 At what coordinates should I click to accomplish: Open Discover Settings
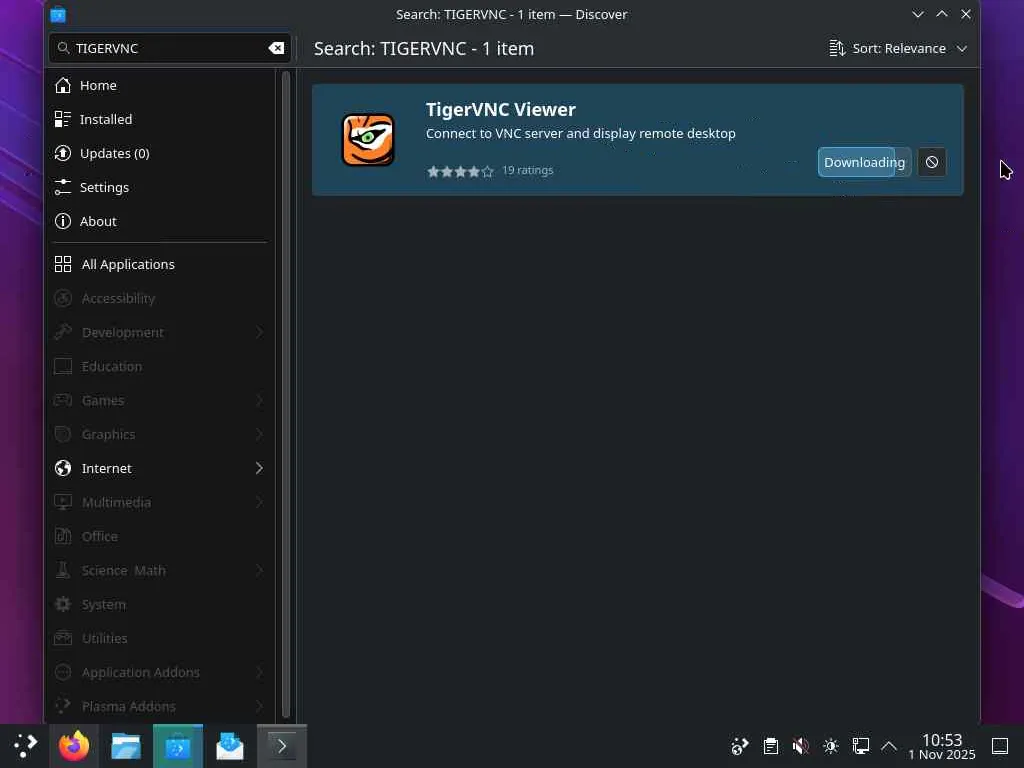(160, 187)
